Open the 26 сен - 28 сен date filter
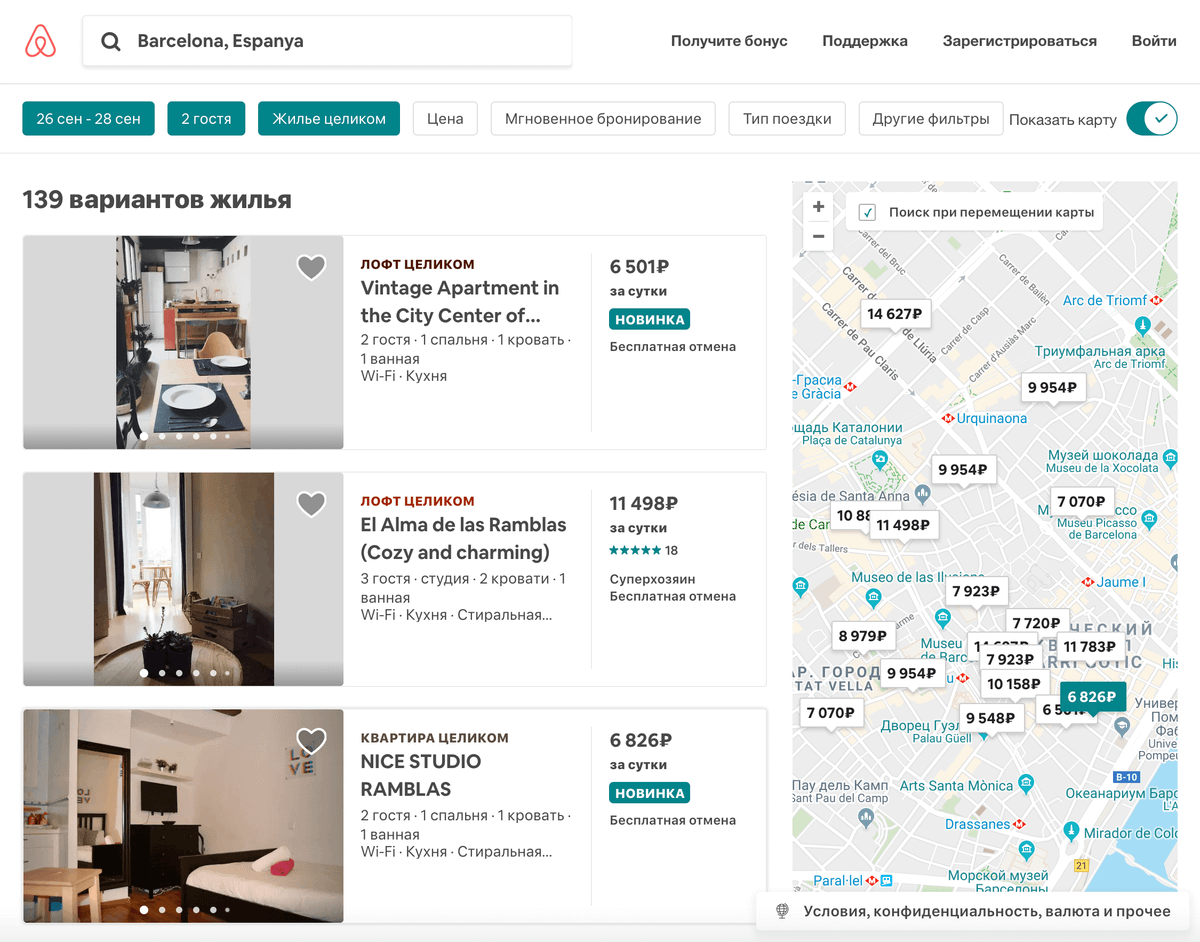This screenshot has width=1200, height=942. tap(89, 118)
